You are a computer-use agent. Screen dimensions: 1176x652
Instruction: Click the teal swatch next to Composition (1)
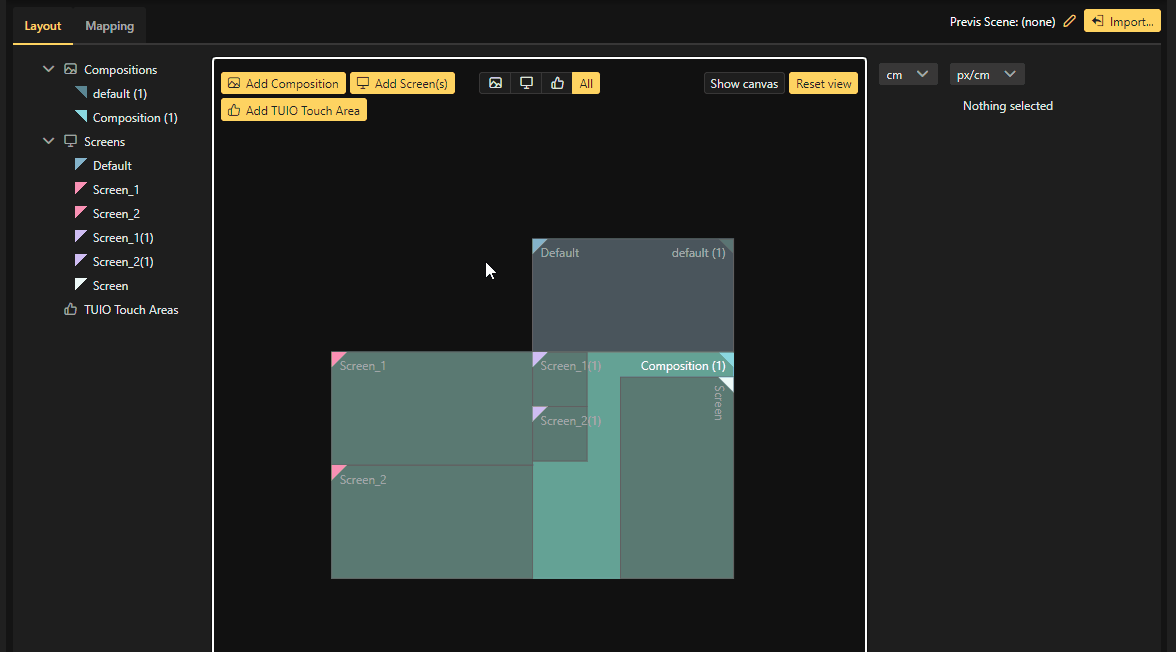(x=81, y=117)
